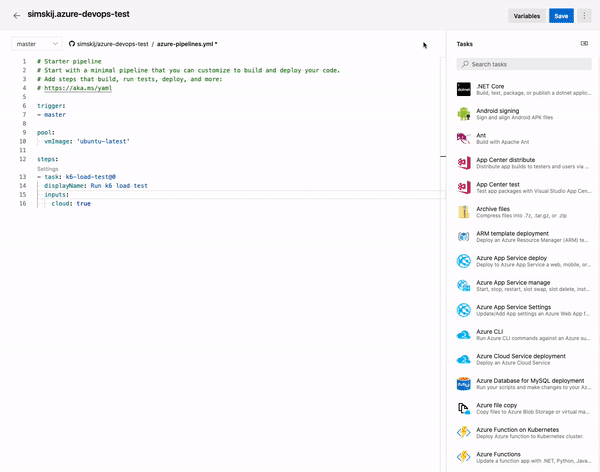
Task: Select the Android signing task icon
Action: point(464,114)
